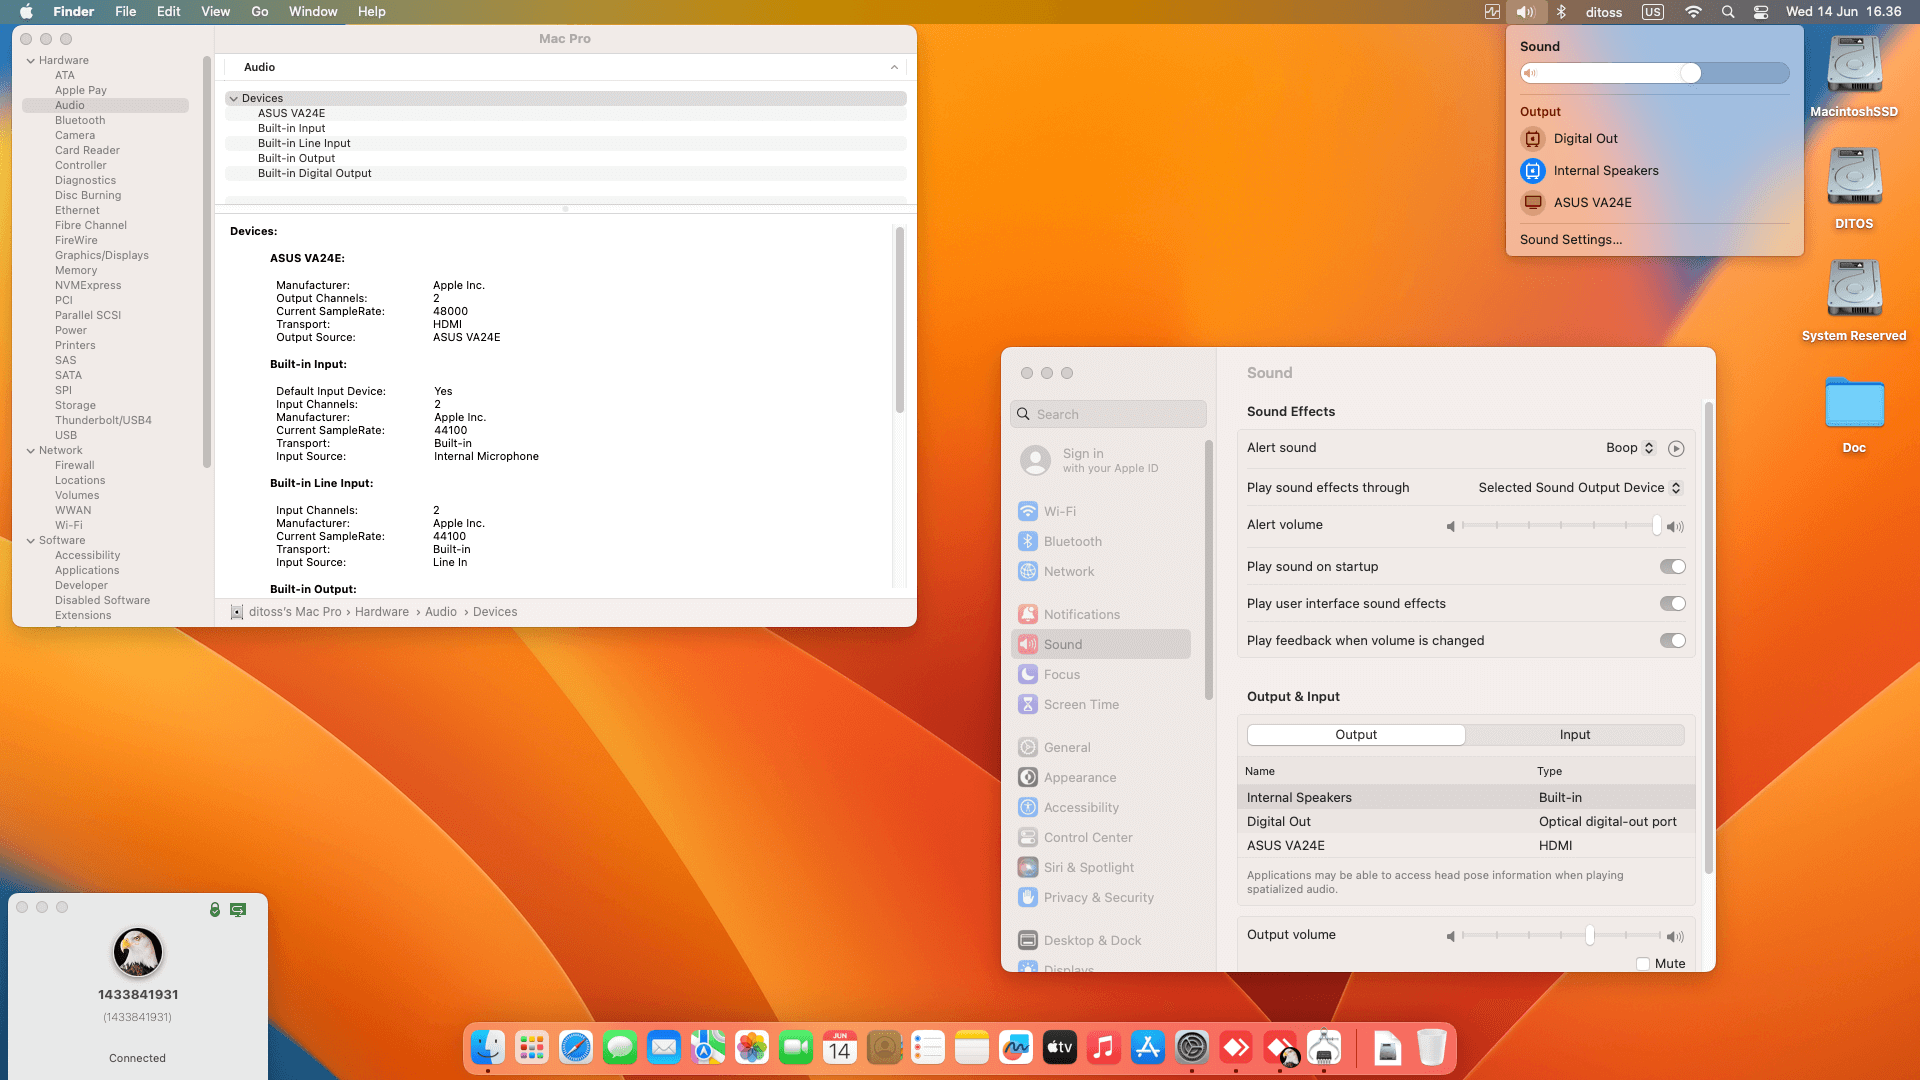Open Play sound effects through dropdown

(1580, 488)
